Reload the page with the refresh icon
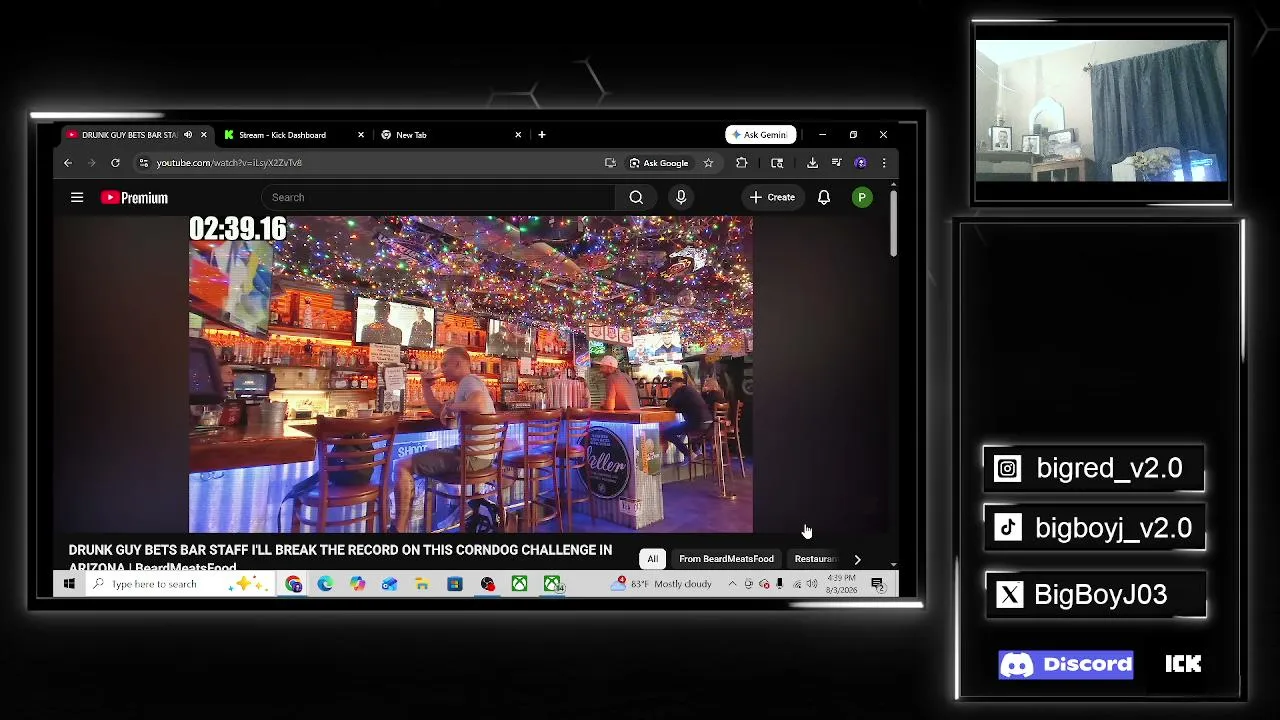Screen dimensions: 1280x720 [x=115, y=163]
